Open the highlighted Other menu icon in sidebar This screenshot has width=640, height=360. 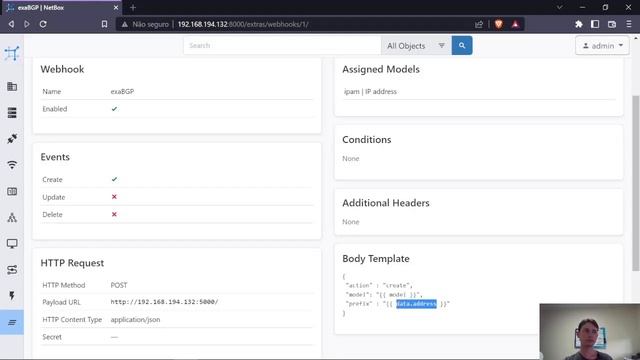[12, 322]
